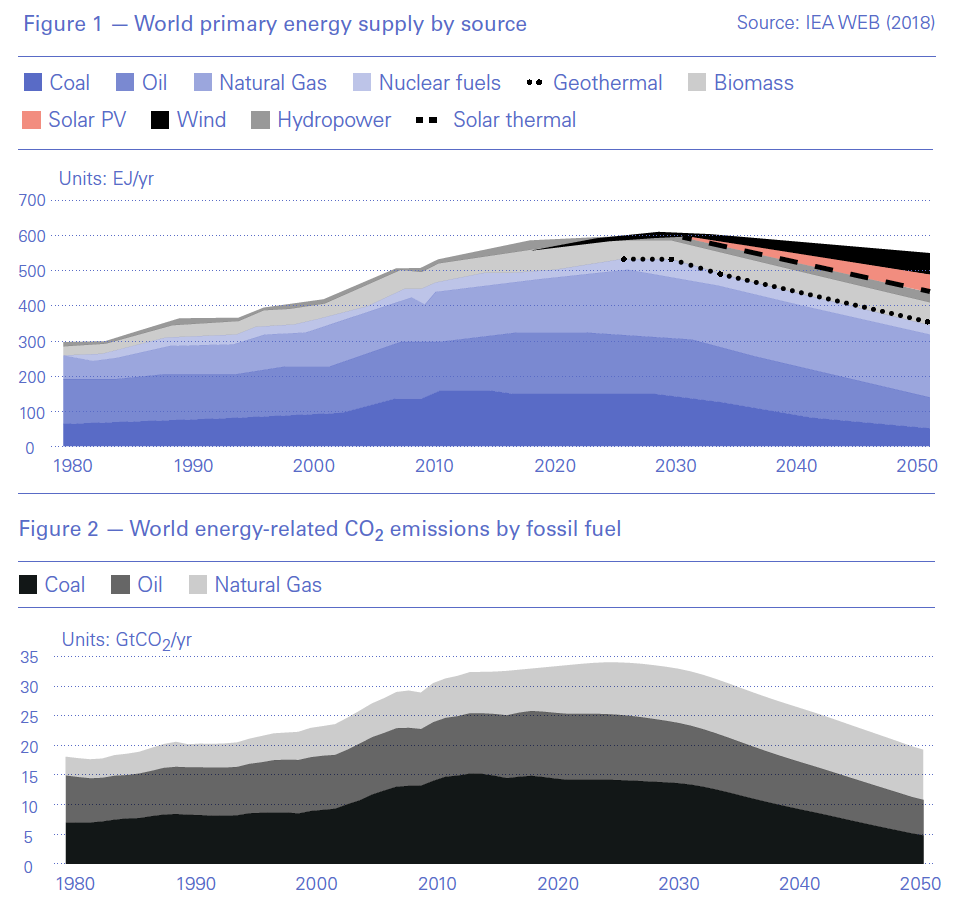Click the 'Units: EJ/yr' label
958x906 pixels.
[106, 179]
